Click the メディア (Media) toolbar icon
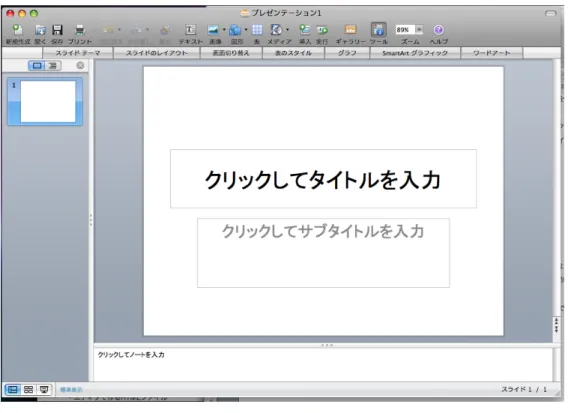This screenshot has height=413, width=568. 277,30
